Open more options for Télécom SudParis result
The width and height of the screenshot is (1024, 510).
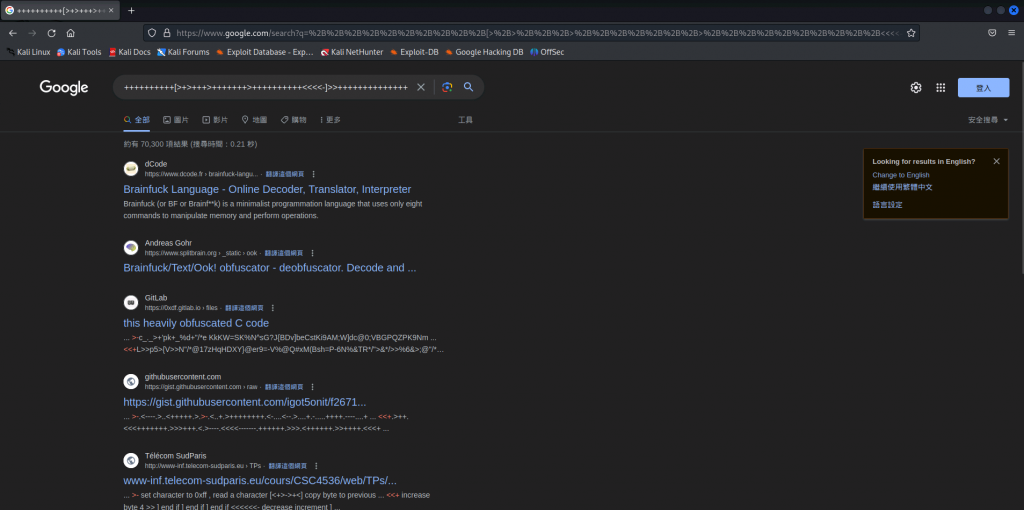[x=316, y=466]
